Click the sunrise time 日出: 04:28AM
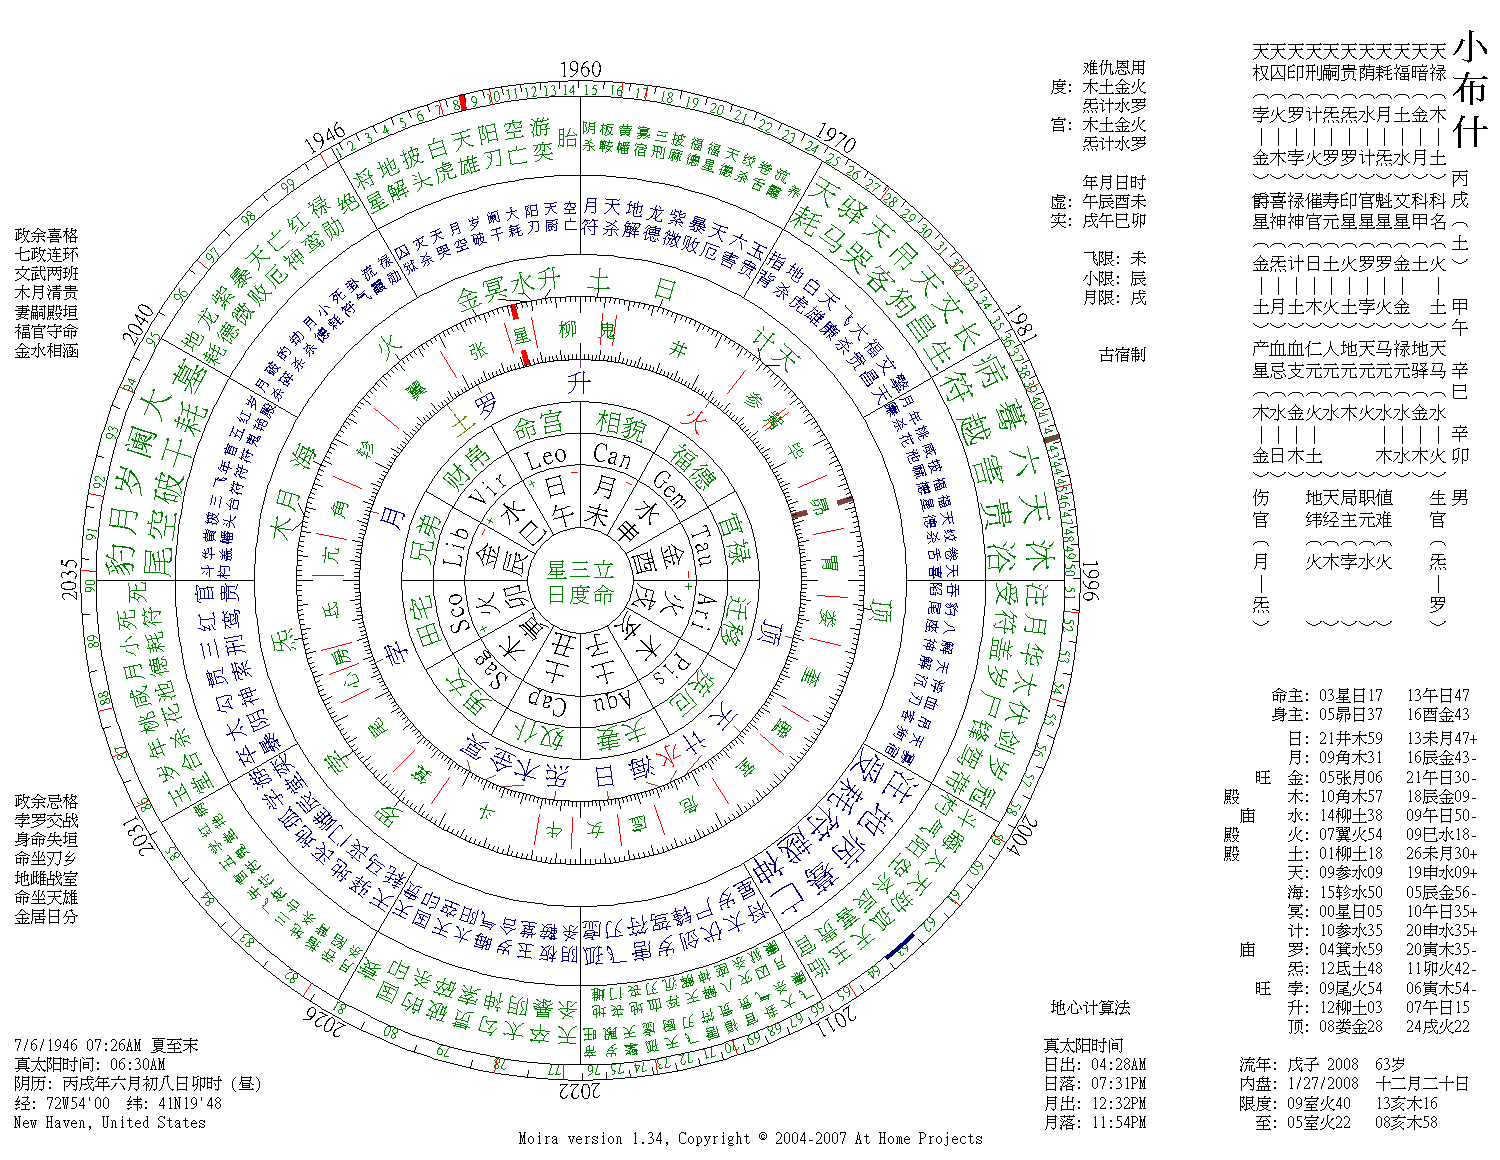 pos(1095,1065)
